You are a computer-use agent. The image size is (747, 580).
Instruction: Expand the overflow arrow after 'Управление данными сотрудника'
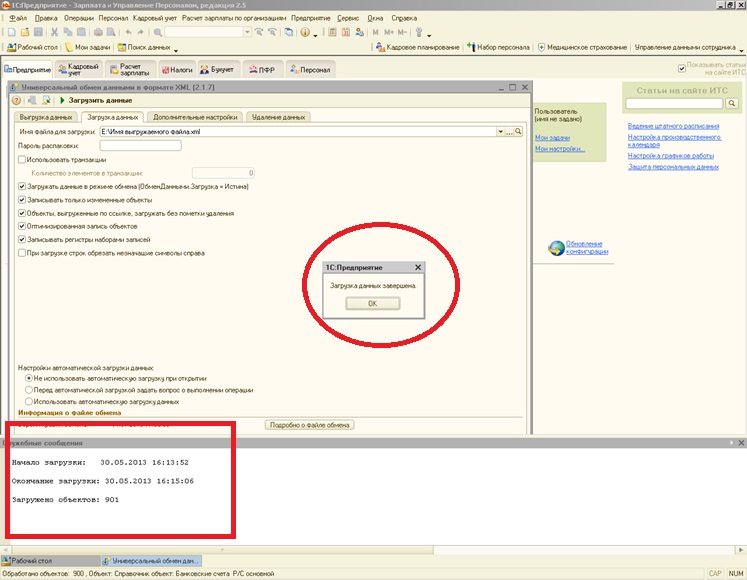(741, 50)
